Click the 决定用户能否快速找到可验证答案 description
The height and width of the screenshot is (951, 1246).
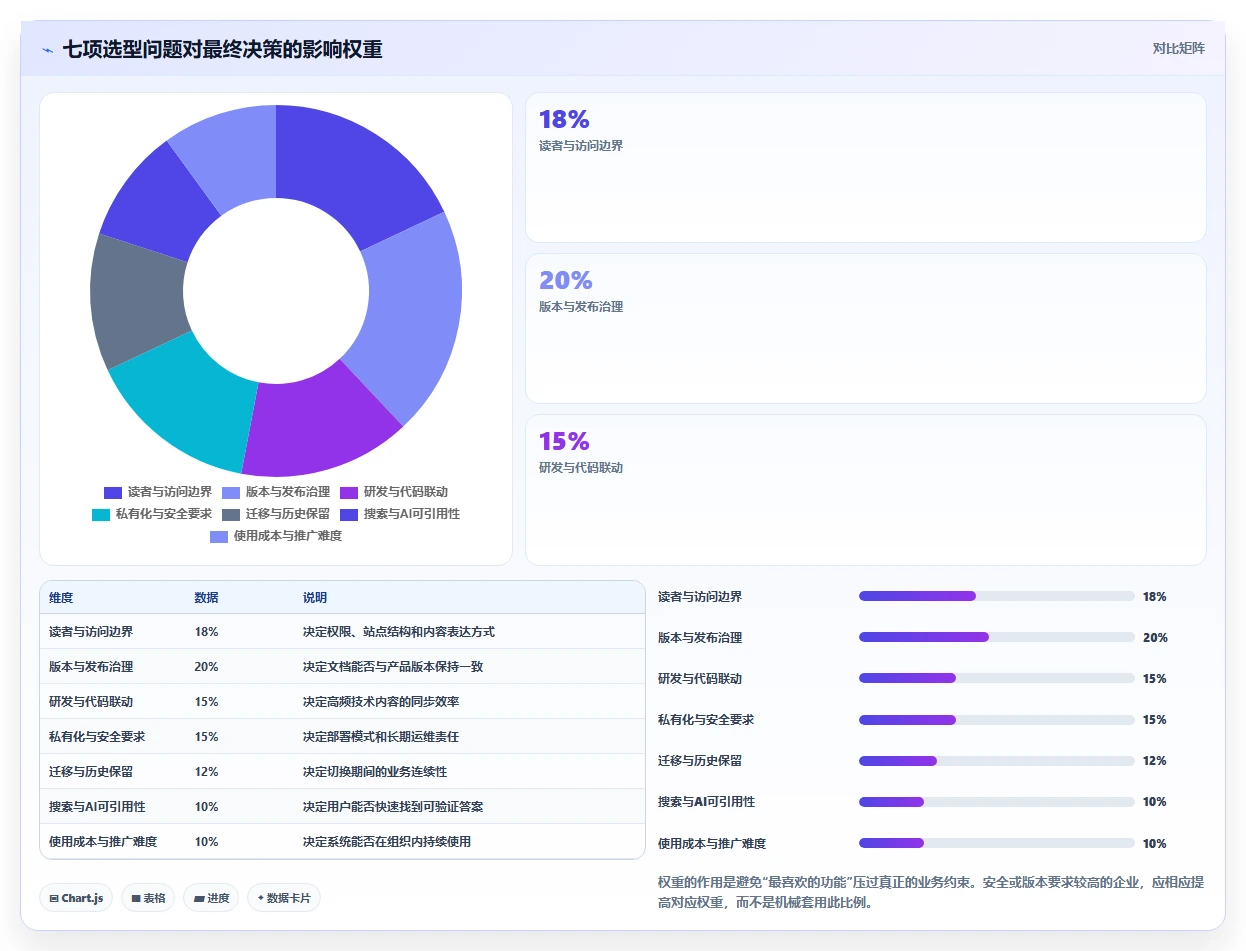pyautogui.click(x=393, y=807)
